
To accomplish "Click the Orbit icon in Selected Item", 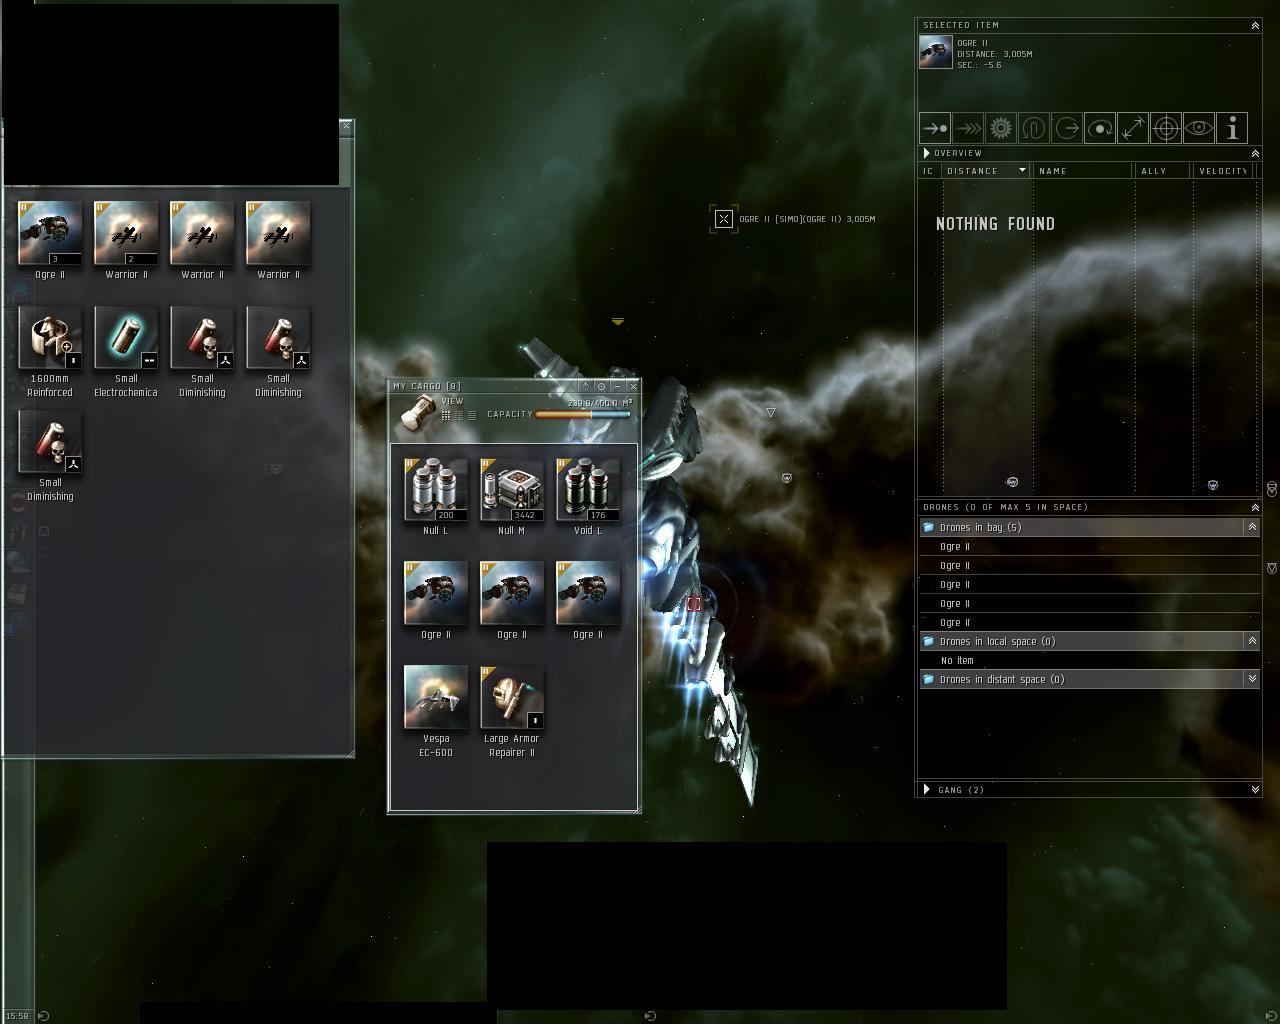I will pos(1100,128).
